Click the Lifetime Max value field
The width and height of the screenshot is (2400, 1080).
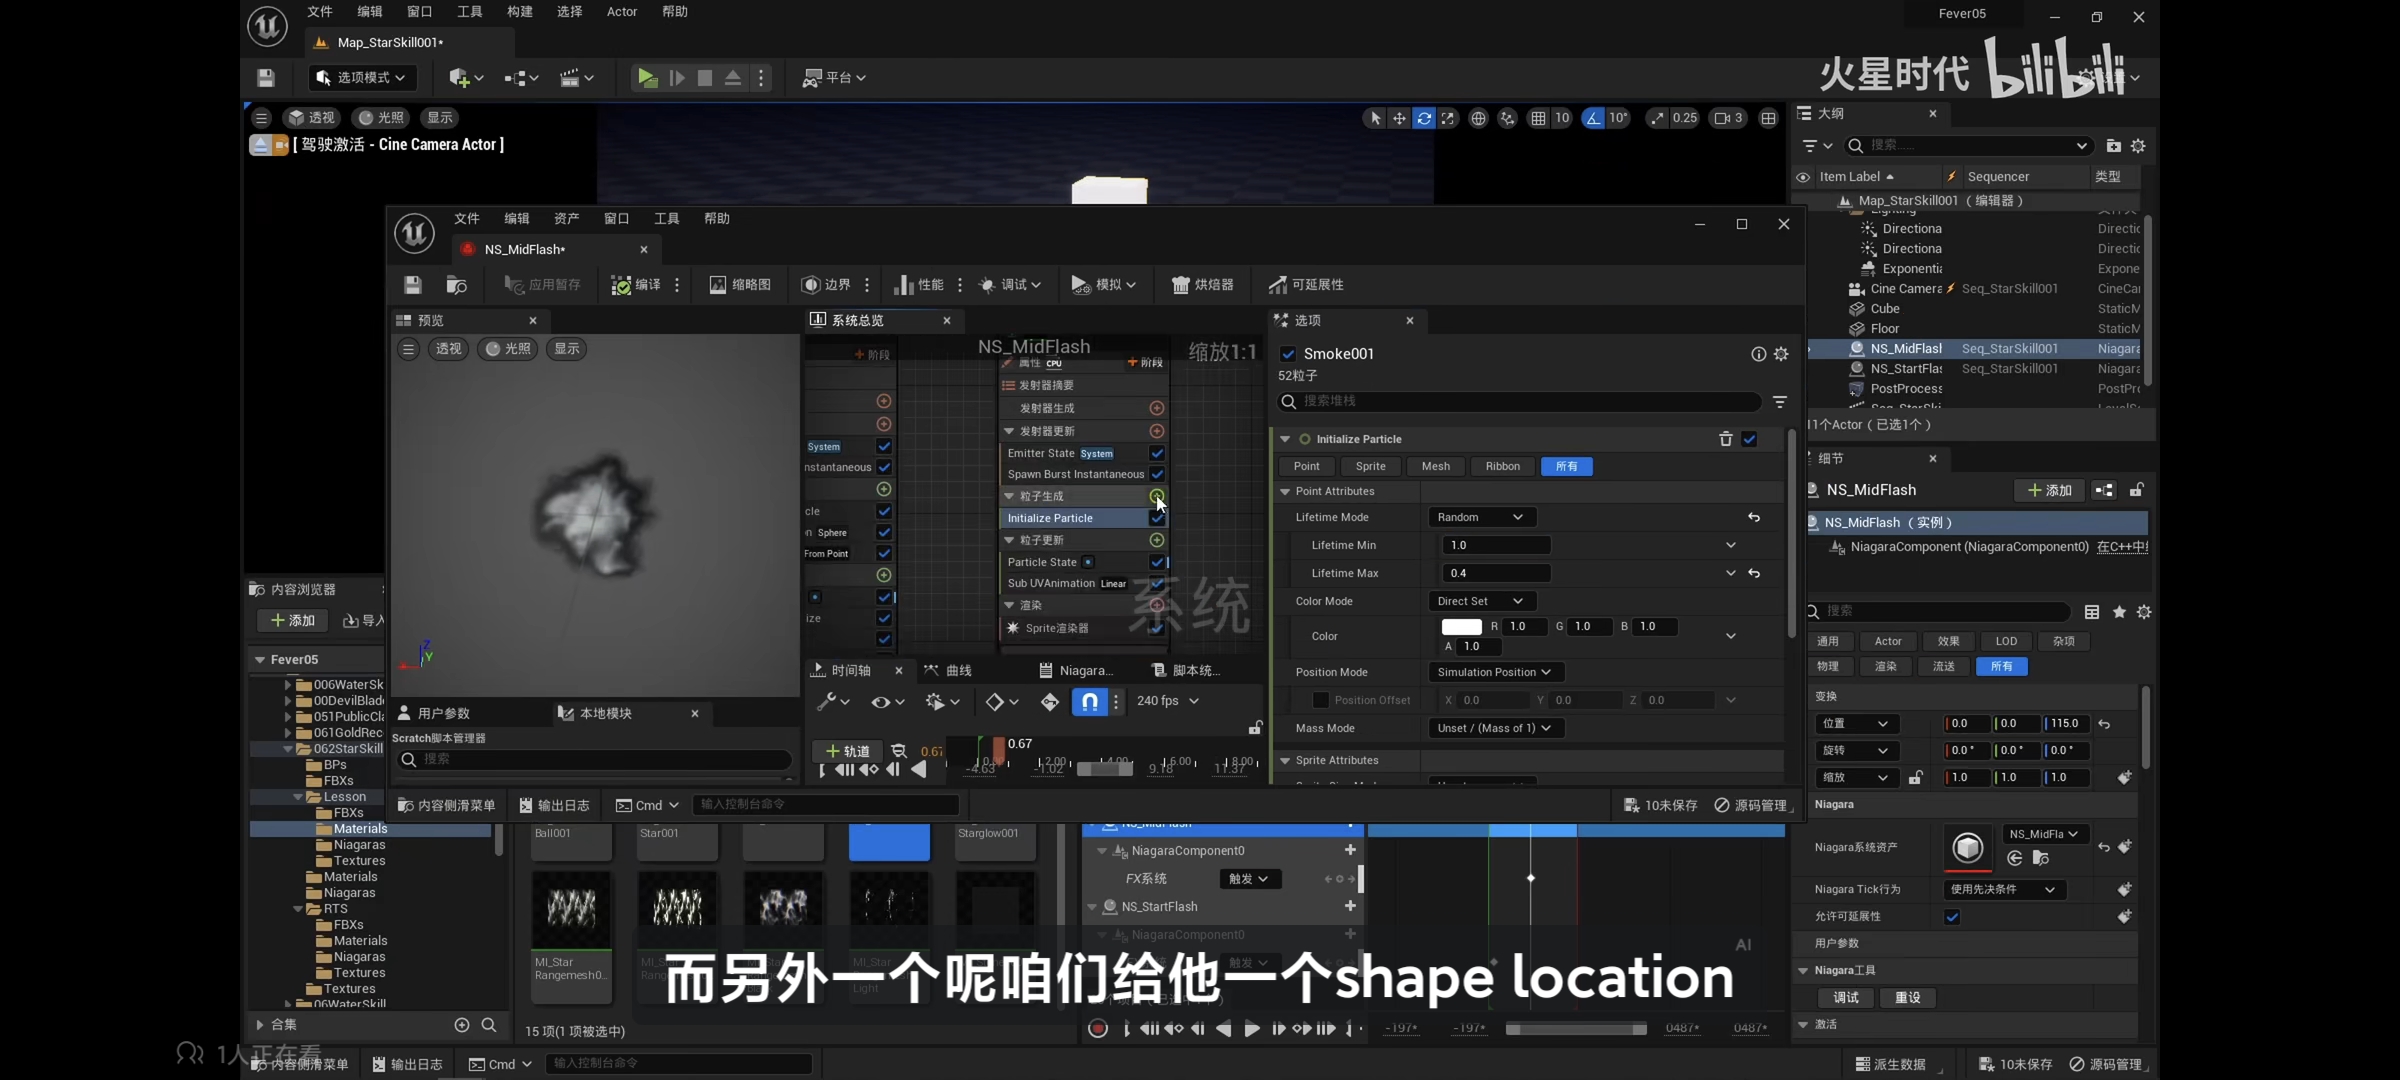click(x=1496, y=573)
